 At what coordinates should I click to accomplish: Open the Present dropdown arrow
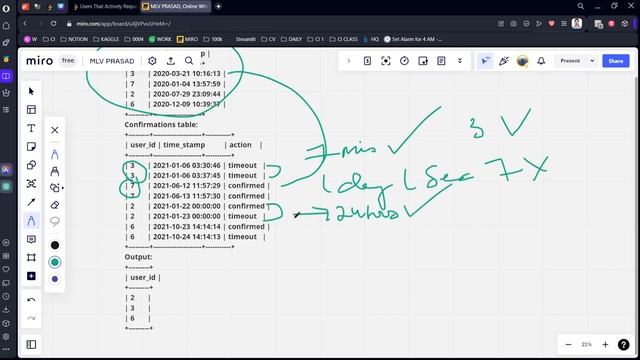pyautogui.click(x=592, y=61)
